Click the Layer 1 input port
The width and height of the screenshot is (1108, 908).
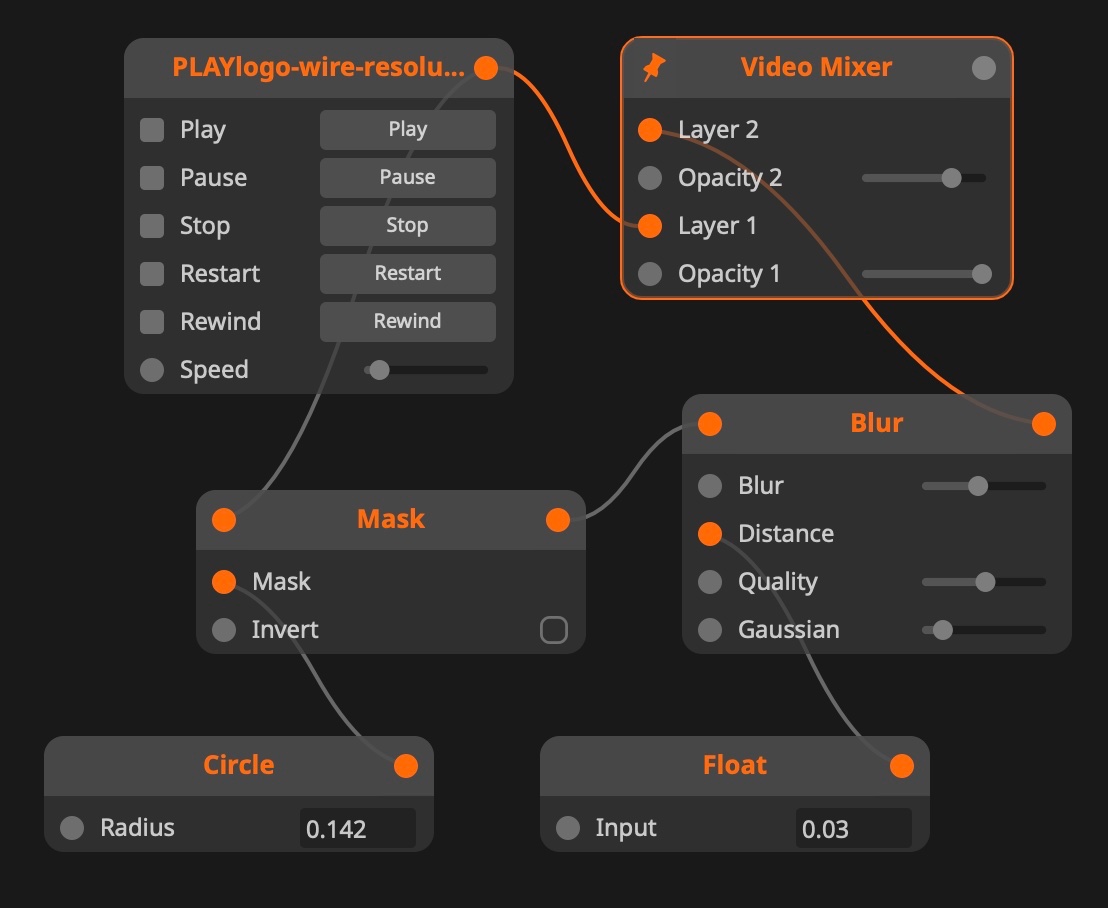[x=650, y=226]
